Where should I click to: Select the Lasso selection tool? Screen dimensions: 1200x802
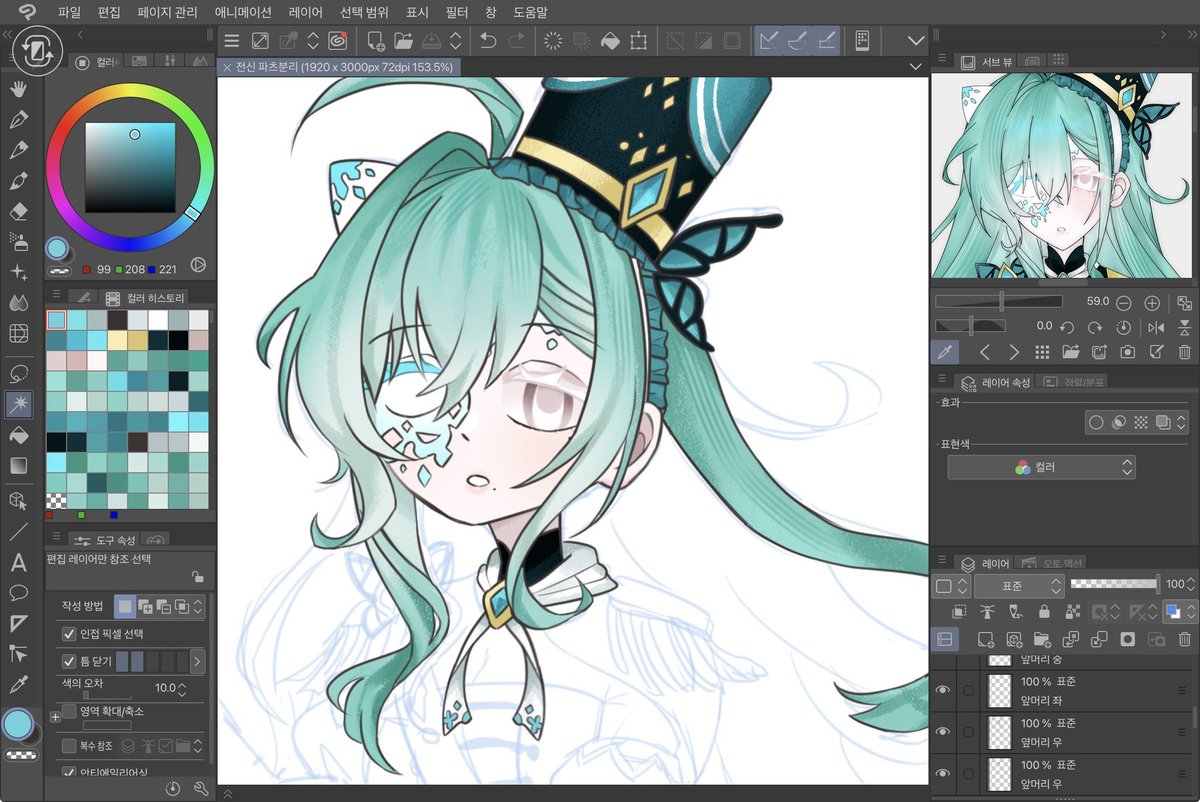coord(18,374)
